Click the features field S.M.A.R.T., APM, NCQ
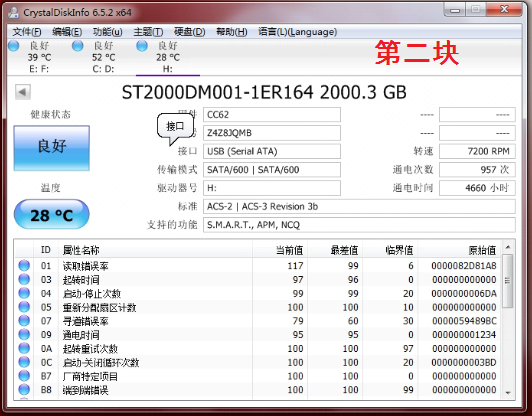This screenshot has width=532, height=416. tap(359, 225)
